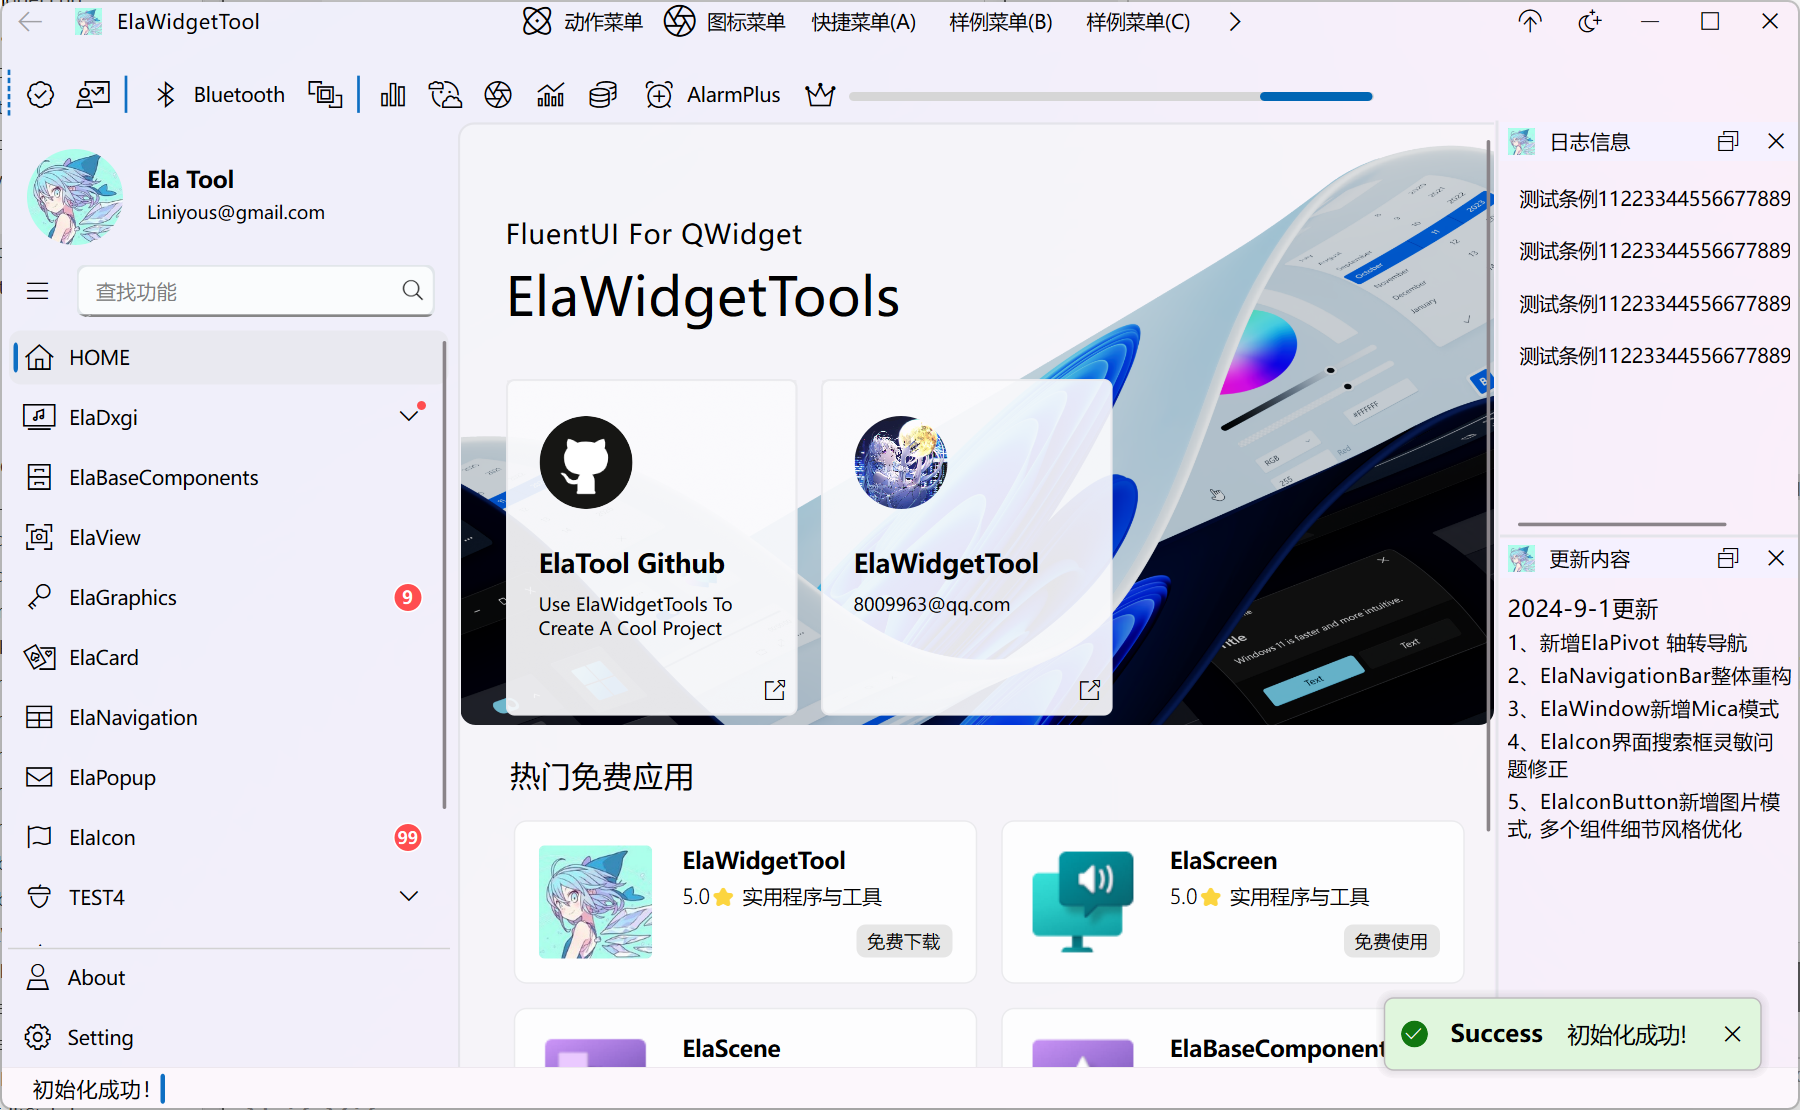Click the camera shutter toolbar icon
The image size is (1800, 1110).
coord(498,95)
